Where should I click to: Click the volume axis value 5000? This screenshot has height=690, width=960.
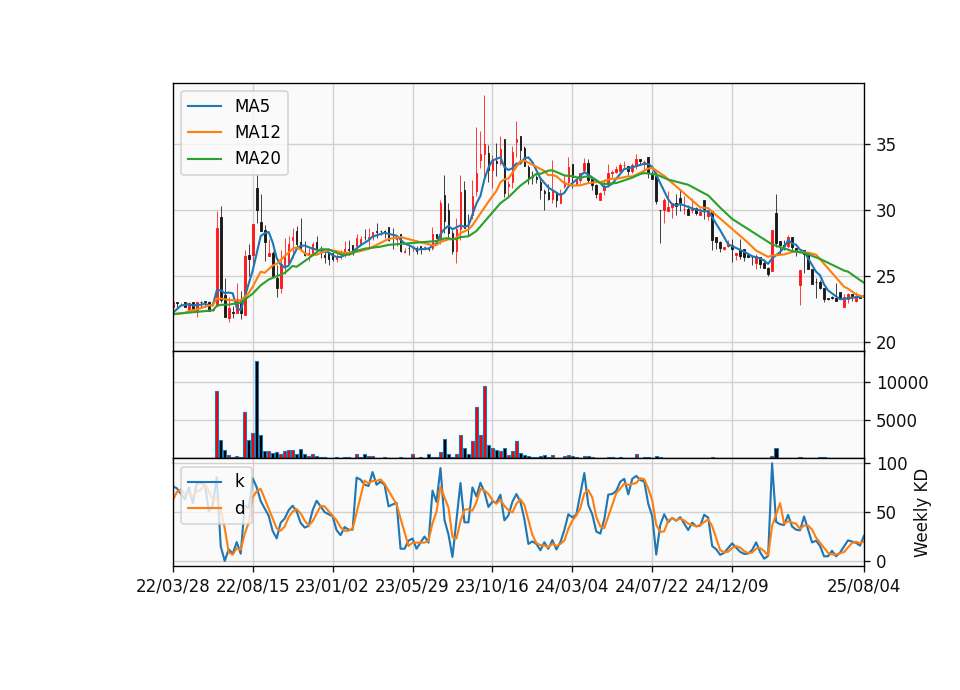(x=897, y=421)
